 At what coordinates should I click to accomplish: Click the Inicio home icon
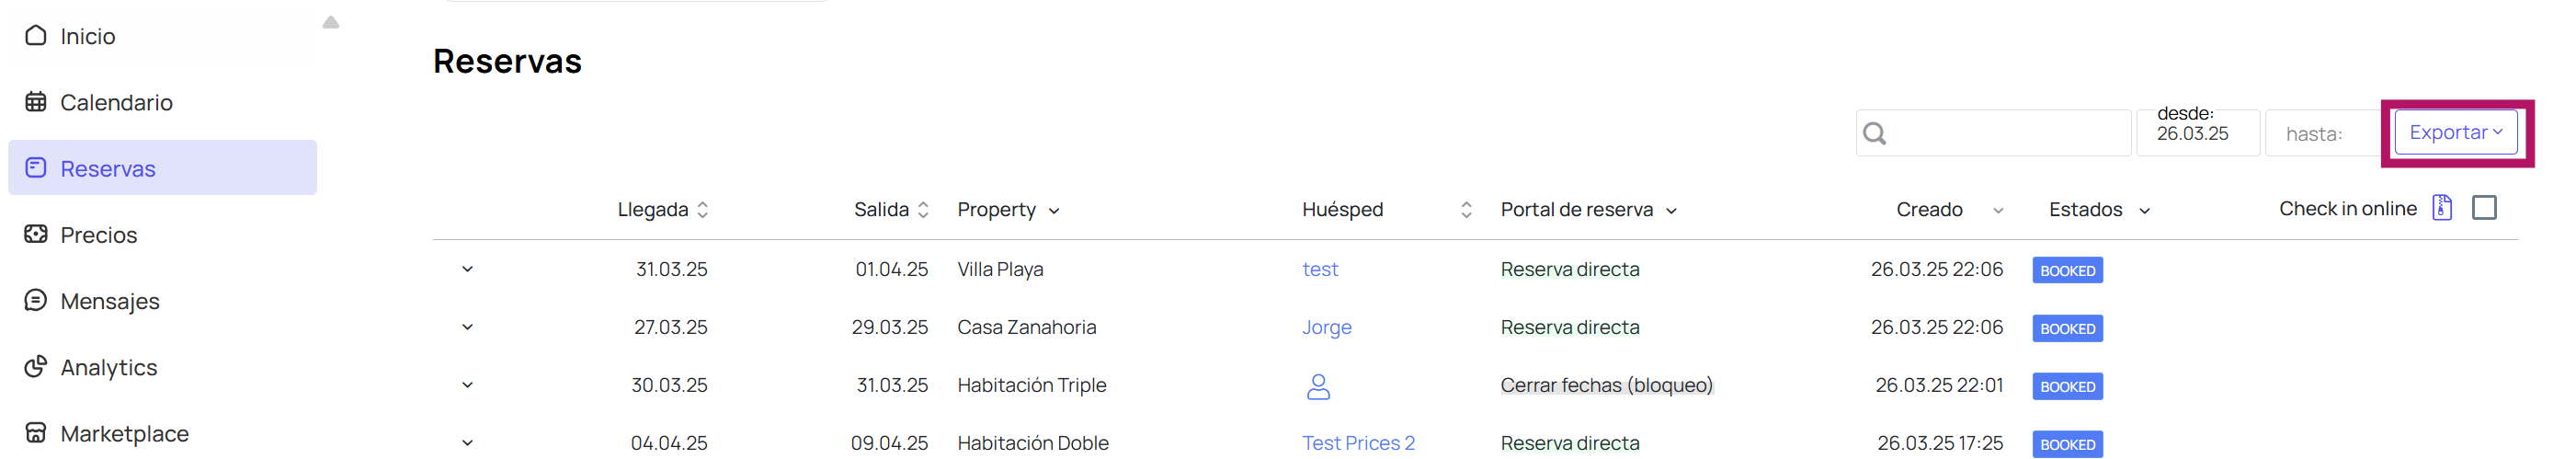click(36, 36)
